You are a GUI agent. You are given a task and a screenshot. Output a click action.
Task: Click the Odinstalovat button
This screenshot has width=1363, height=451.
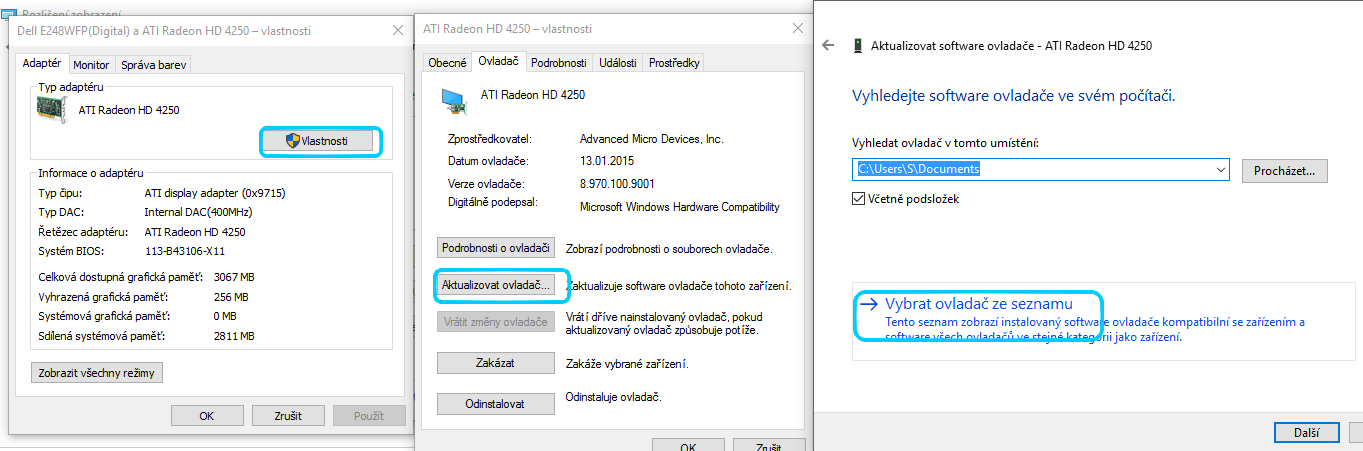click(496, 403)
